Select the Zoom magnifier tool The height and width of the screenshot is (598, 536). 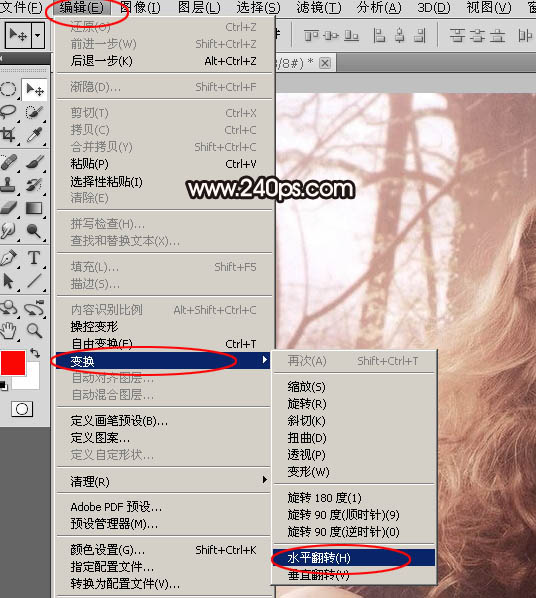(x=35, y=331)
